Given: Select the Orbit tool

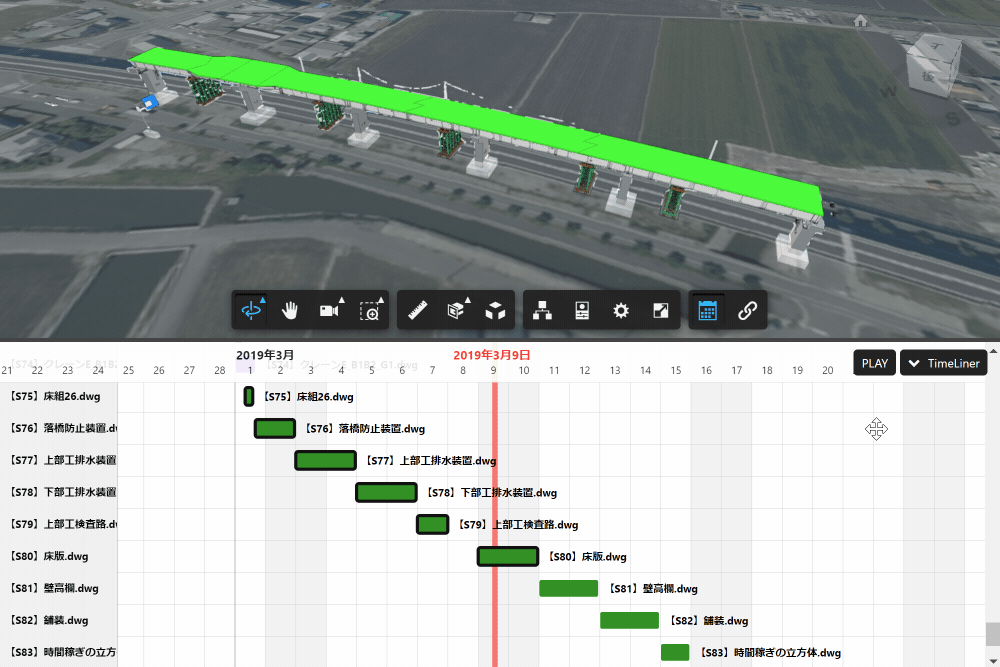Looking at the screenshot, I should tap(250, 311).
